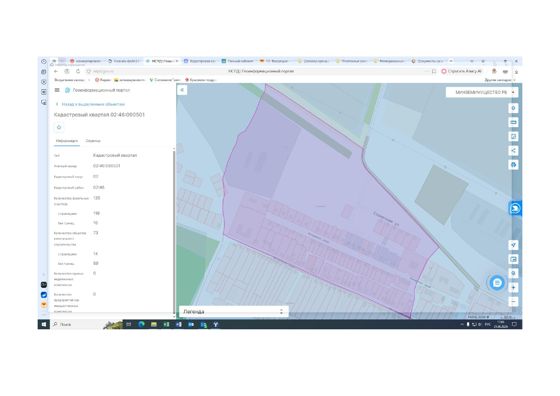Open the taskbar notification center icon
560x396 pixels.
(514, 324)
